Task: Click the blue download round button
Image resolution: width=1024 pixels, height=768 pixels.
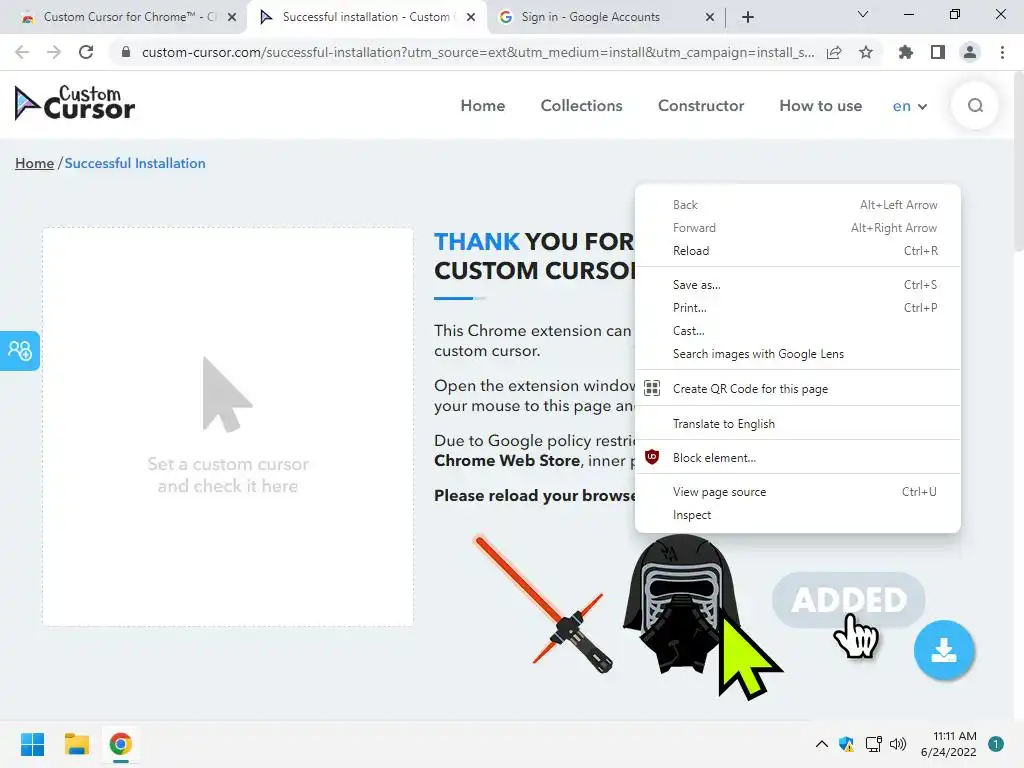Action: (x=944, y=650)
